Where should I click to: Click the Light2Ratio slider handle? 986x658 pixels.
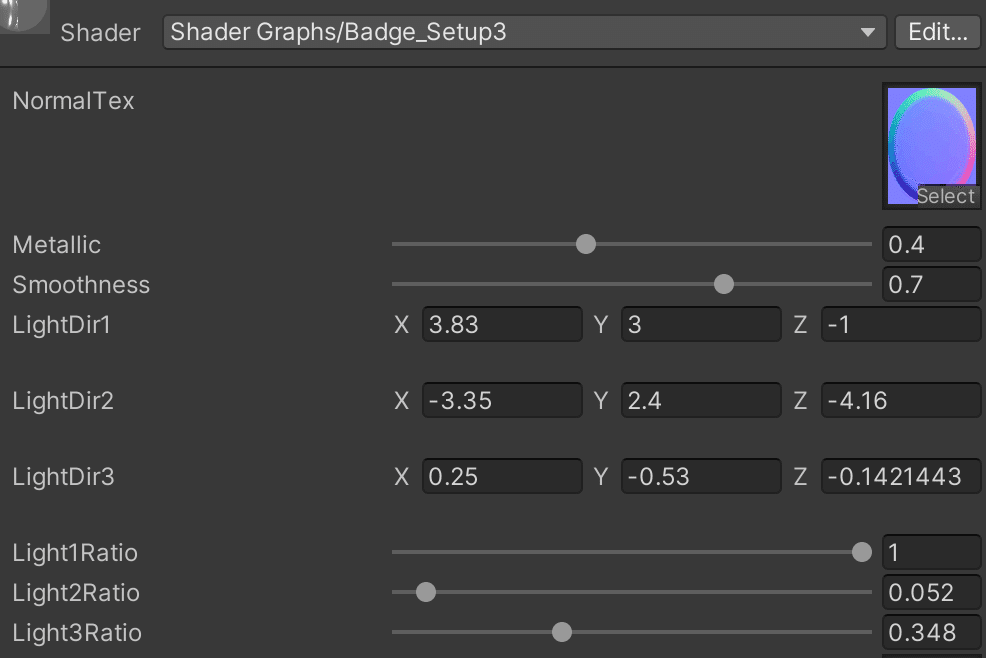[425, 593]
